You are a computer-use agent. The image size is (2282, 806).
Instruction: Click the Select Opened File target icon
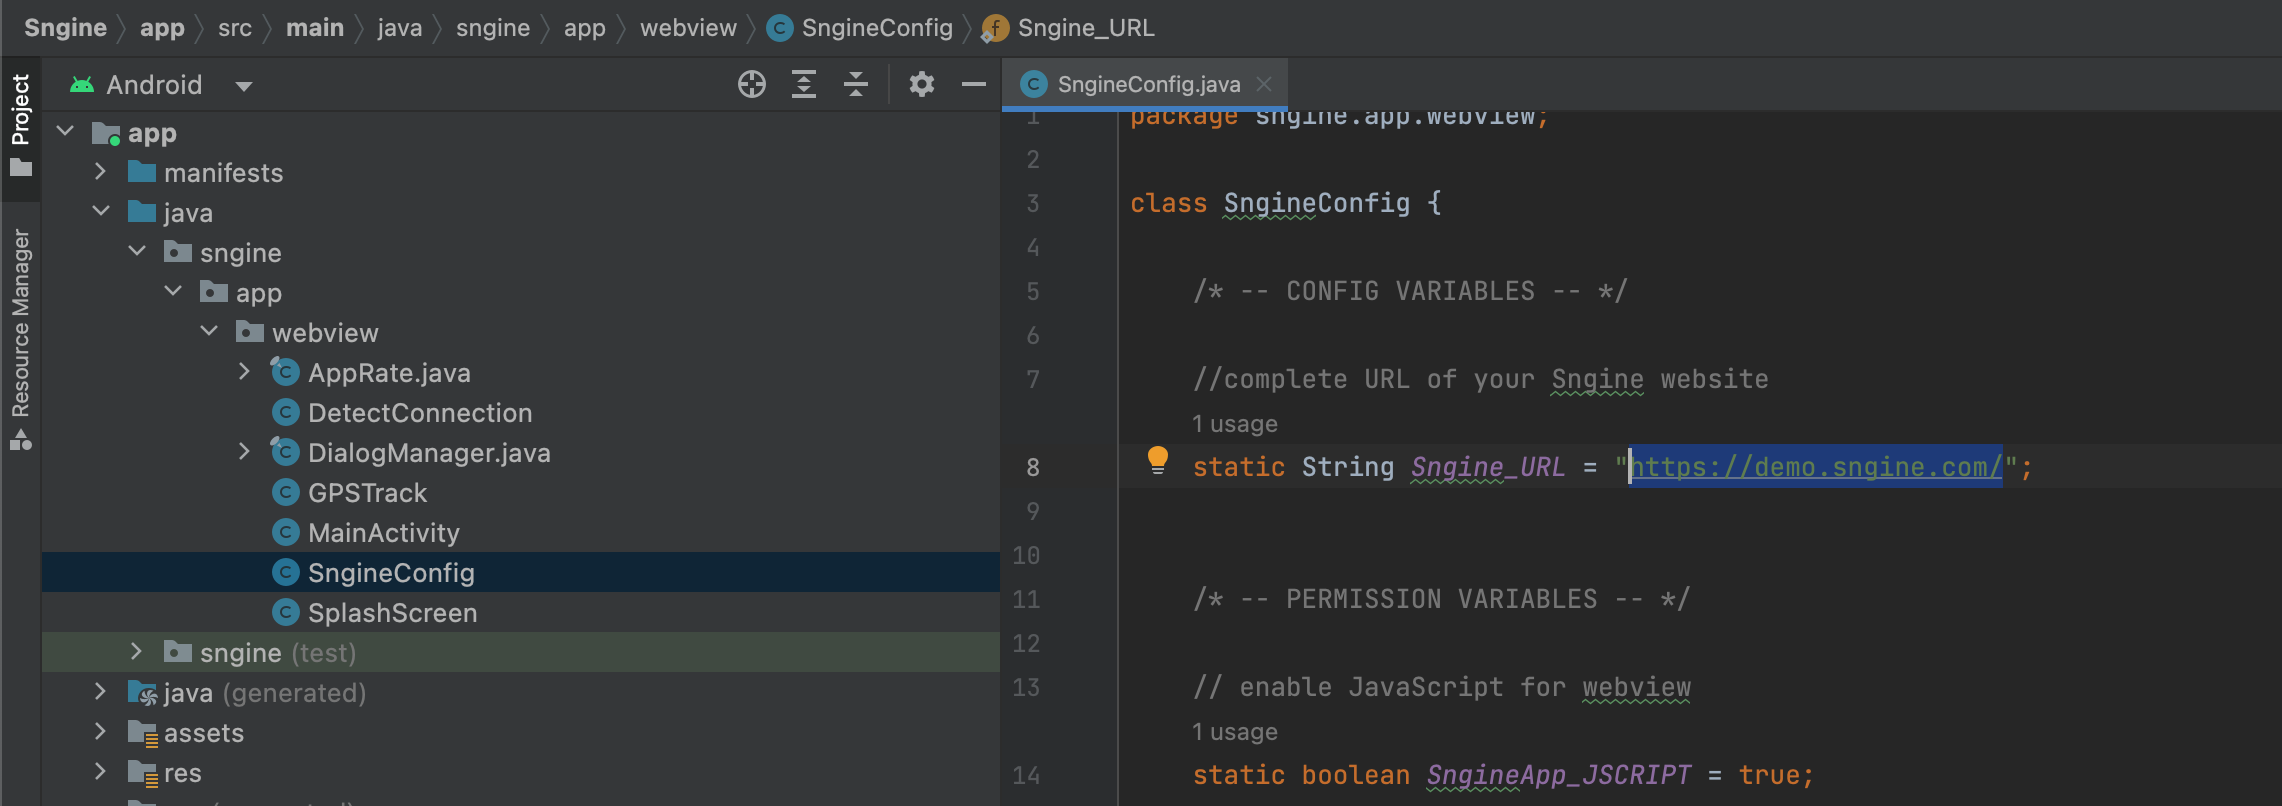pyautogui.click(x=751, y=85)
